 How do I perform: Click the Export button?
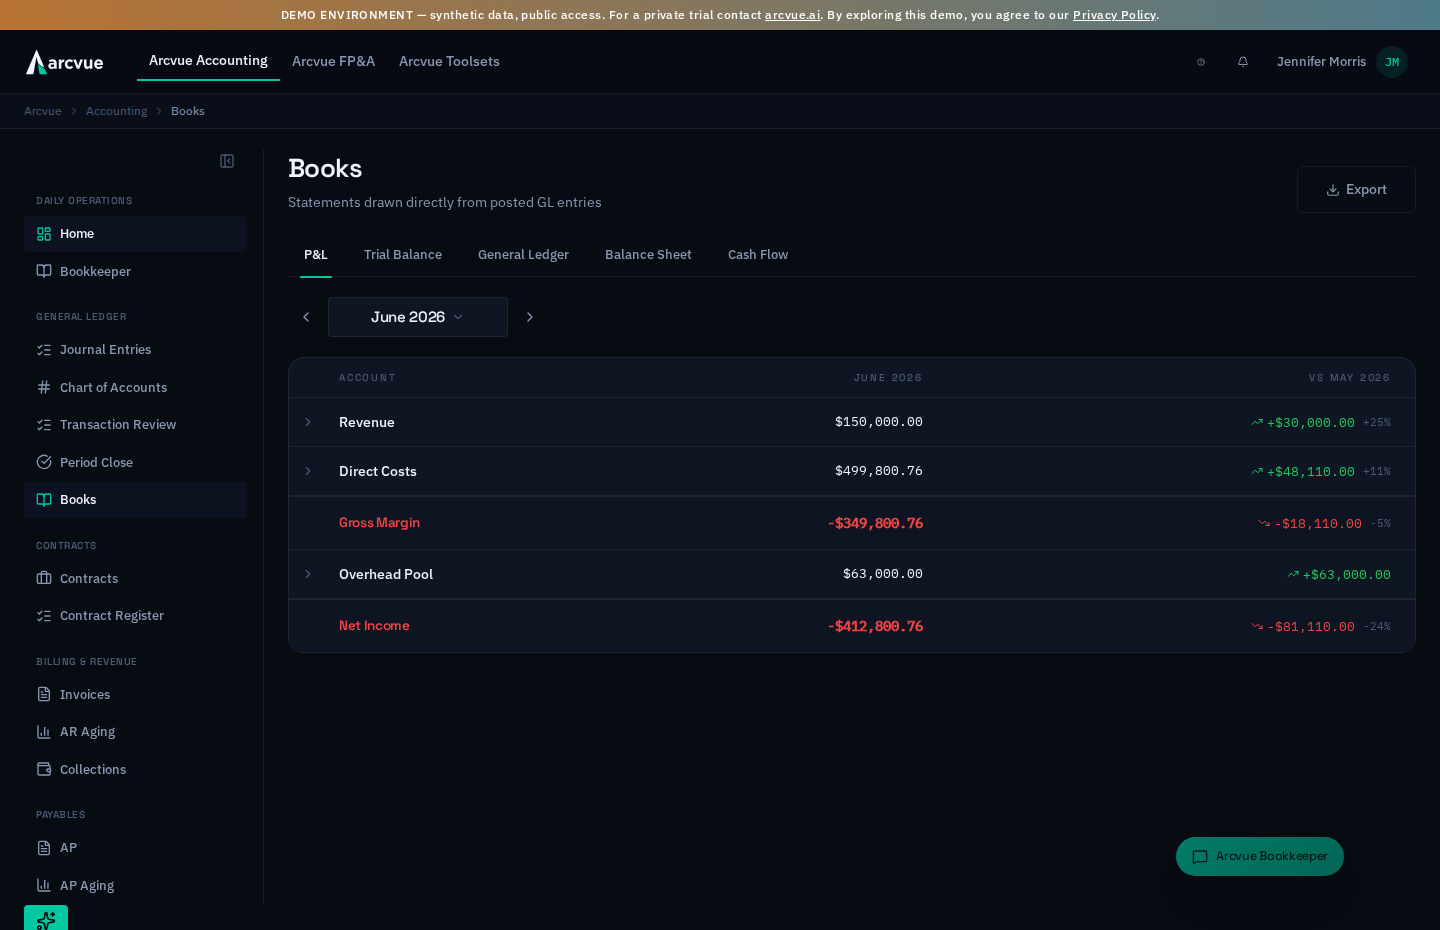coord(1356,190)
